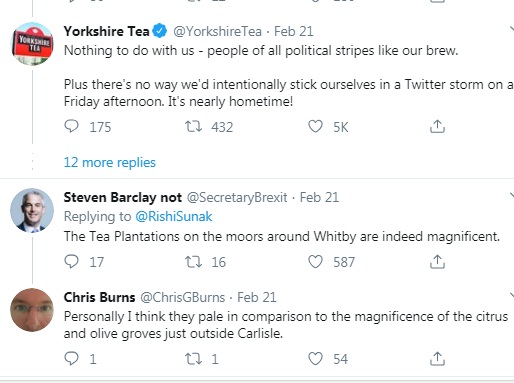
Task: Share the Tea Plantations tweet
Action: tap(437, 262)
